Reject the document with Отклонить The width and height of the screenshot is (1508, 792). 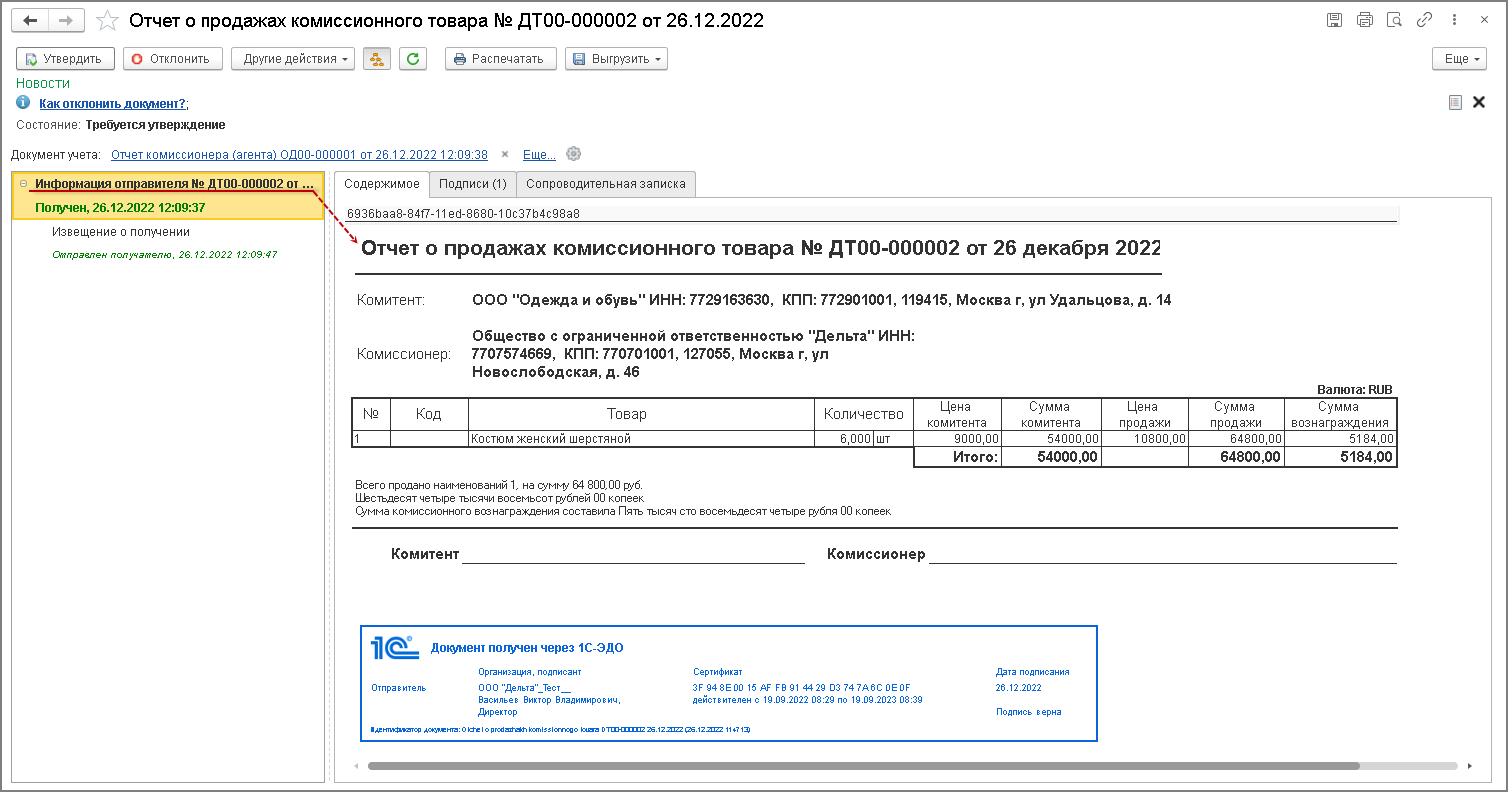click(x=173, y=59)
